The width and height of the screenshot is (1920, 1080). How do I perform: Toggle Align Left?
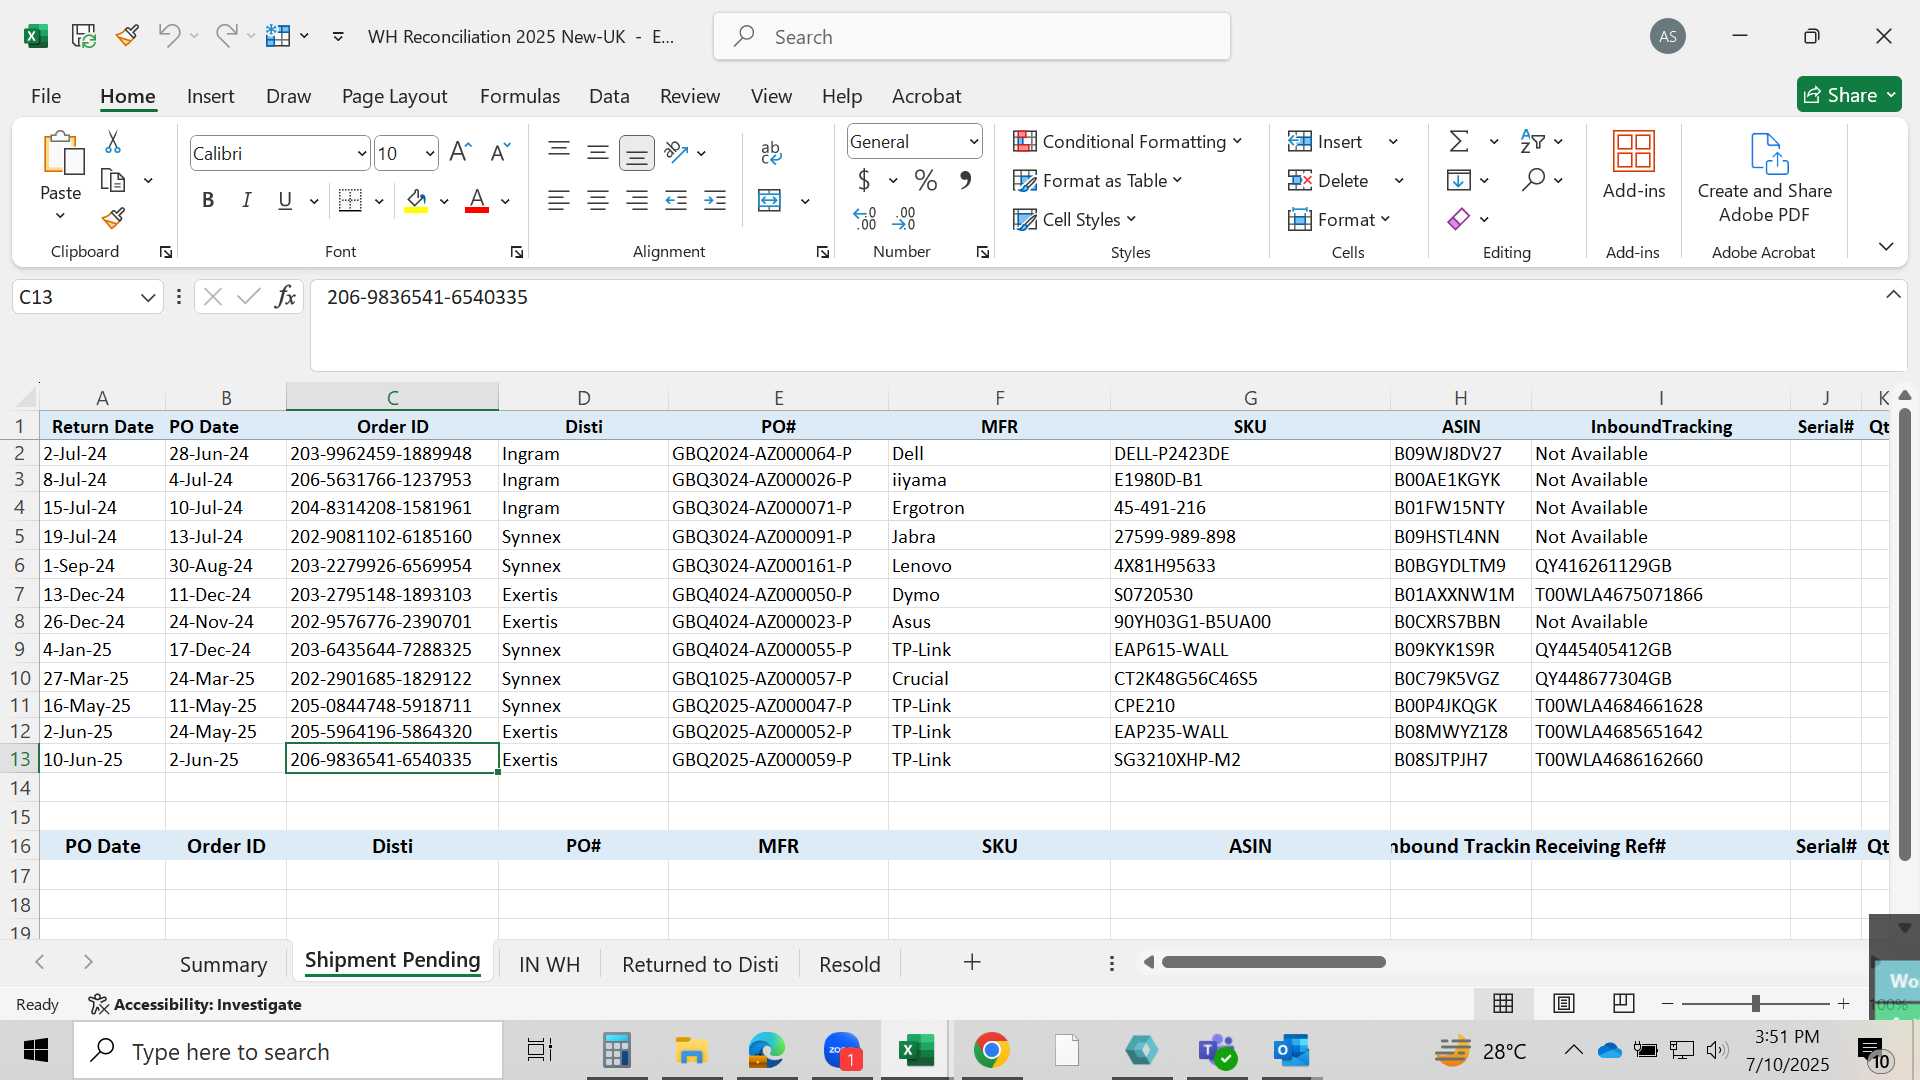click(x=559, y=201)
